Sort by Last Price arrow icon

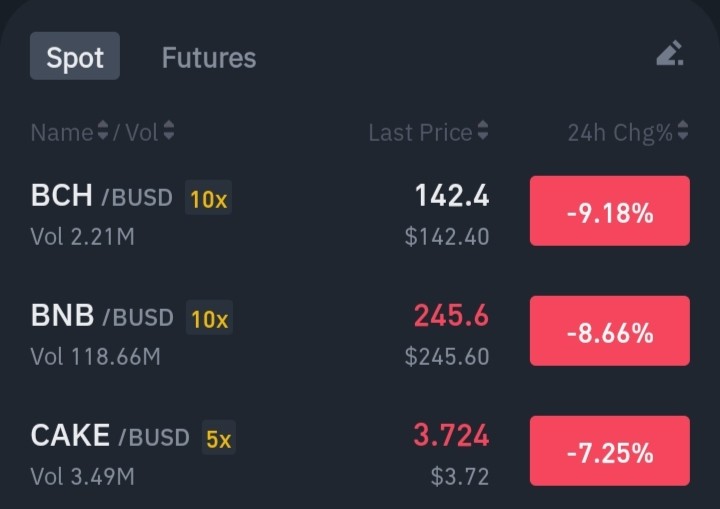(x=482, y=130)
